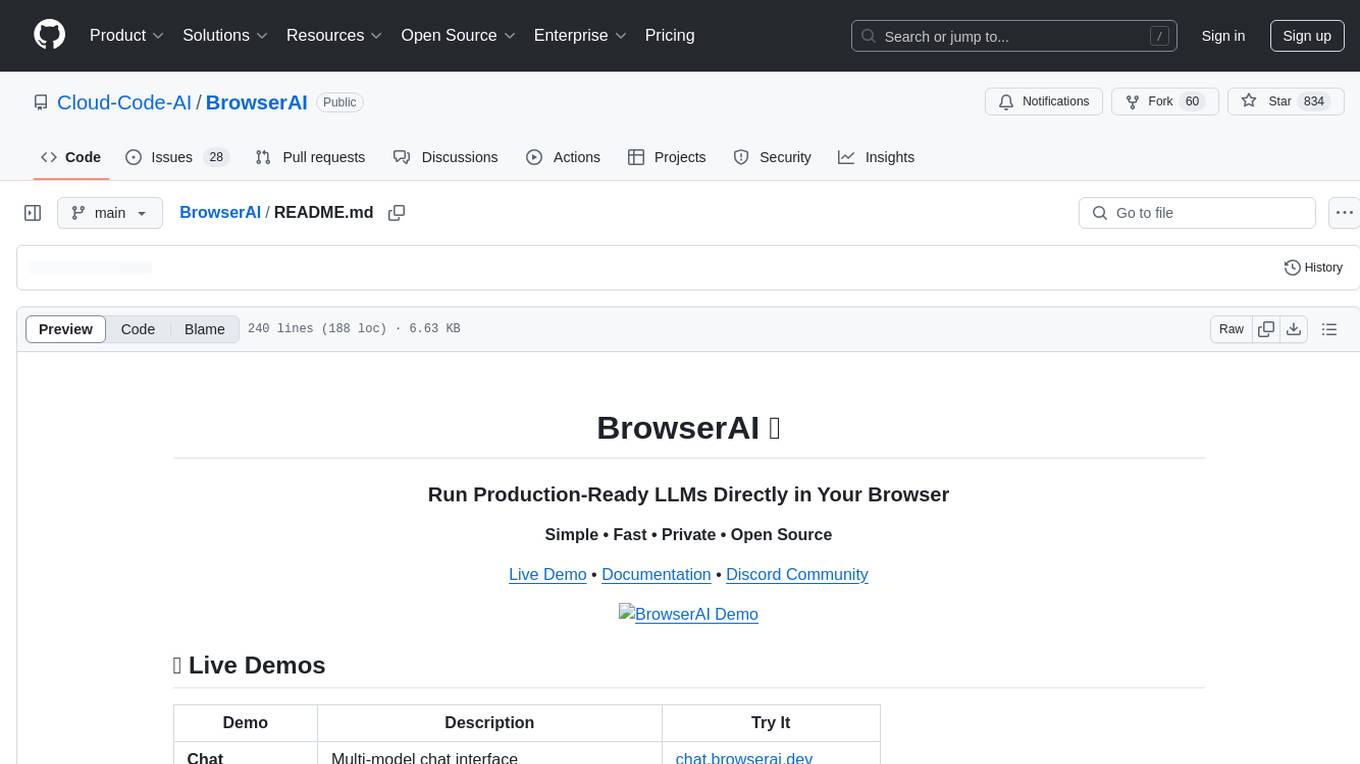The image size is (1360, 764).
Task: Open the Discord Community link
Action: [x=797, y=574]
